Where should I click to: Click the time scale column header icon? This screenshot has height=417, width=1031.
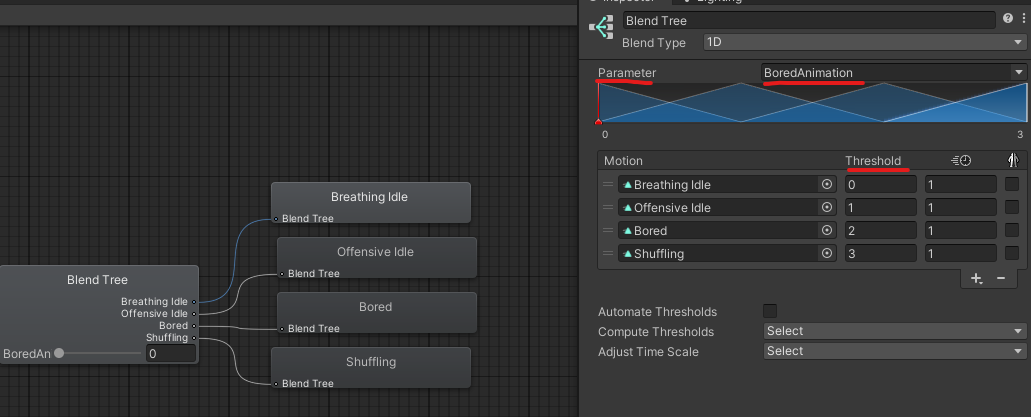pyautogui.click(x=961, y=160)
